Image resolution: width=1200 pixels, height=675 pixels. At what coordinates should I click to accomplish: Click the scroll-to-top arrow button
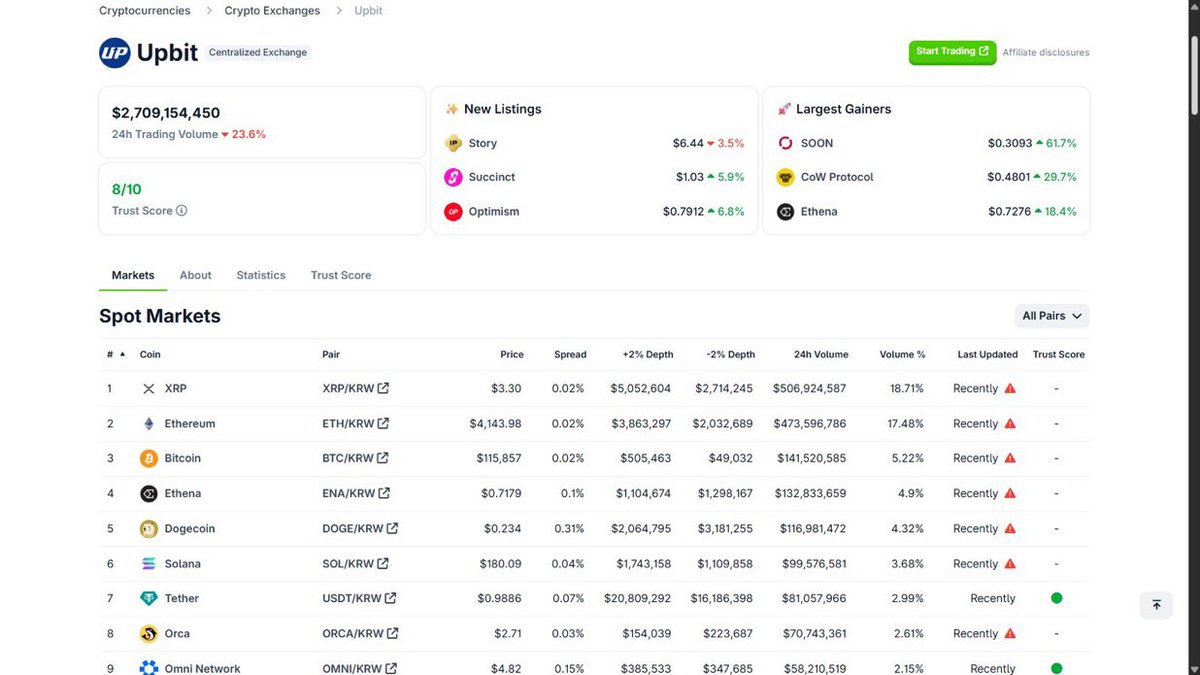pos(1156,605)
